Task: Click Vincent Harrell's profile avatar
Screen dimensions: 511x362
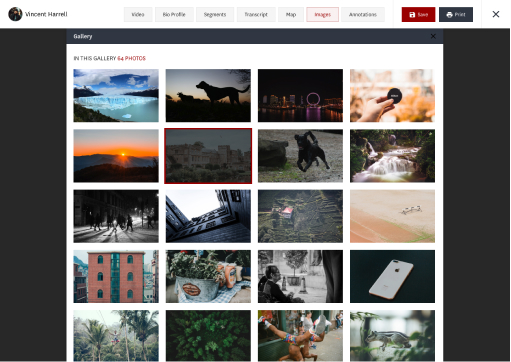Action: (15, 14)
